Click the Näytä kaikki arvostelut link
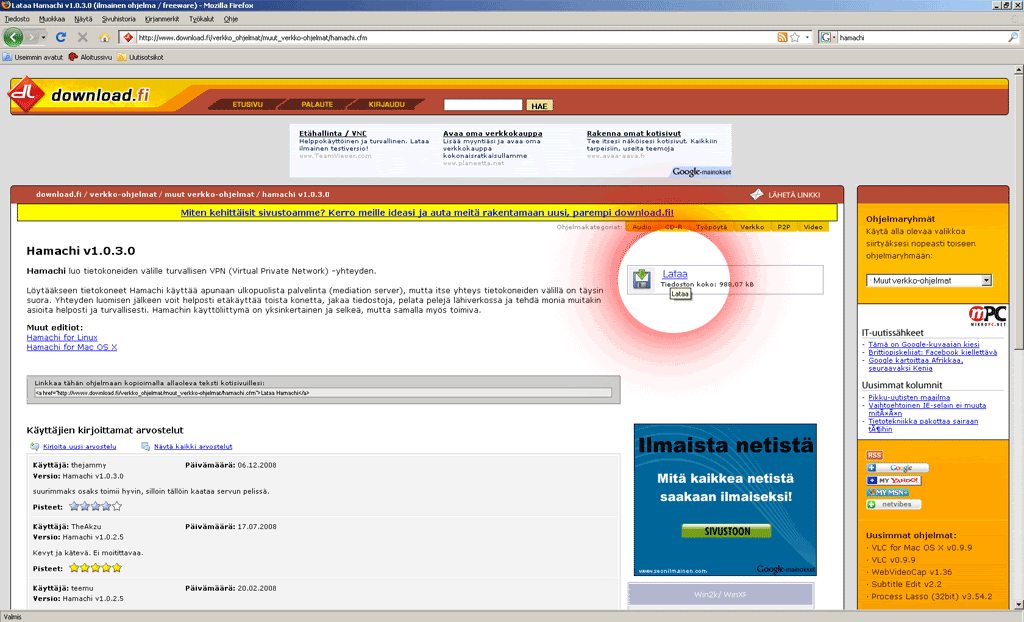 coord(193,446)
